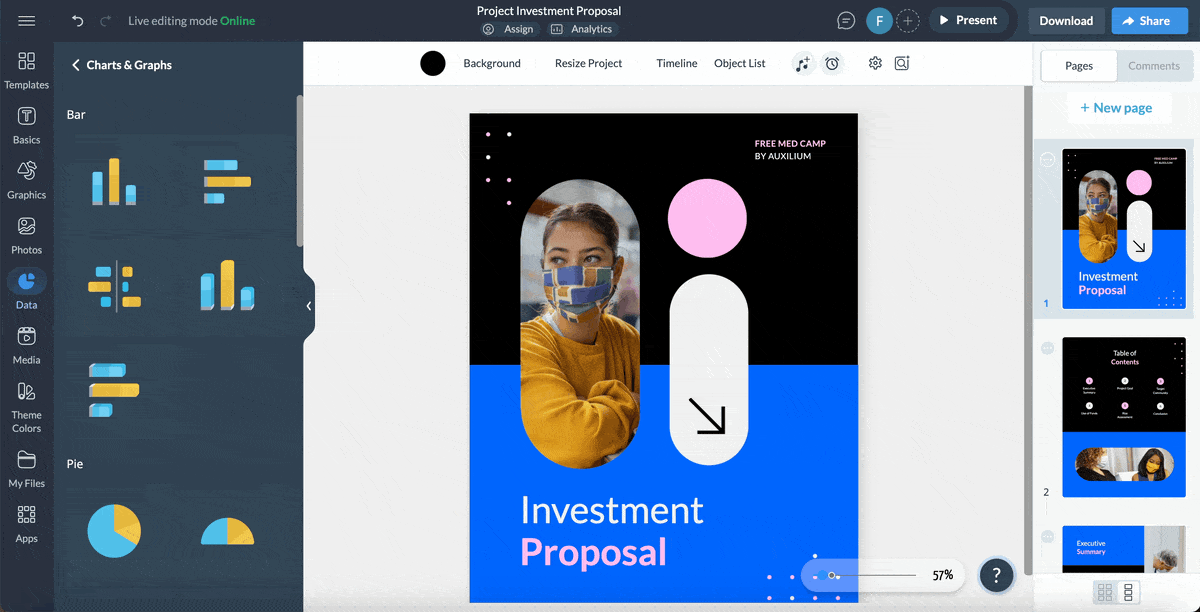The image size is (1200, 612).
Task: Open the Photos panel
Action: pos(27,233)
